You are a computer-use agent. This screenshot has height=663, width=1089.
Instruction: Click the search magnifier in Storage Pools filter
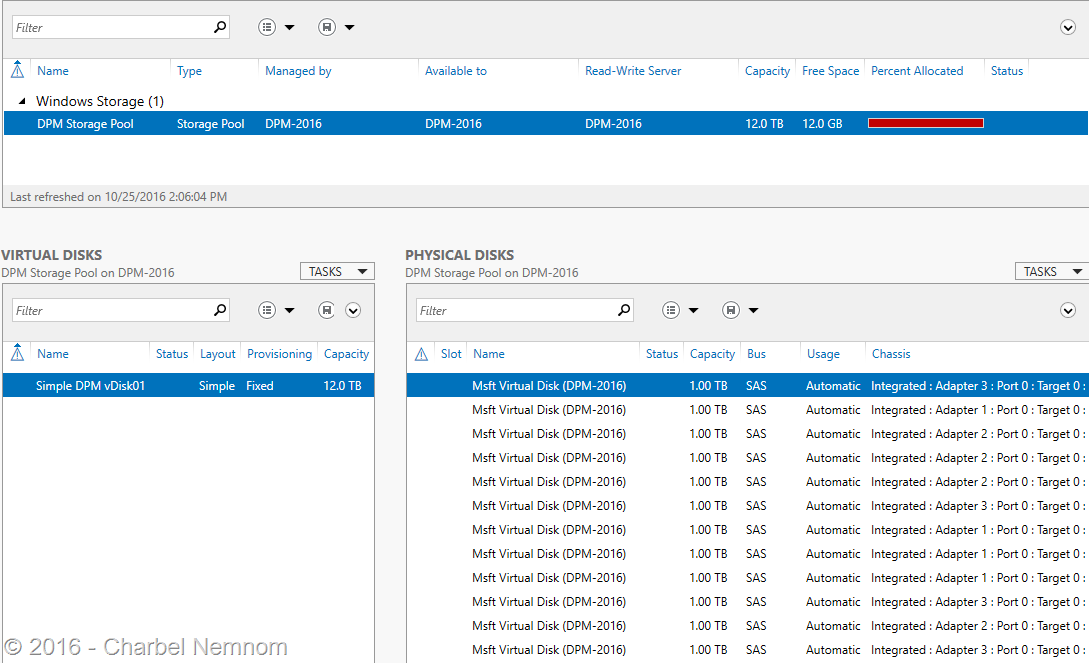point(219,27)
